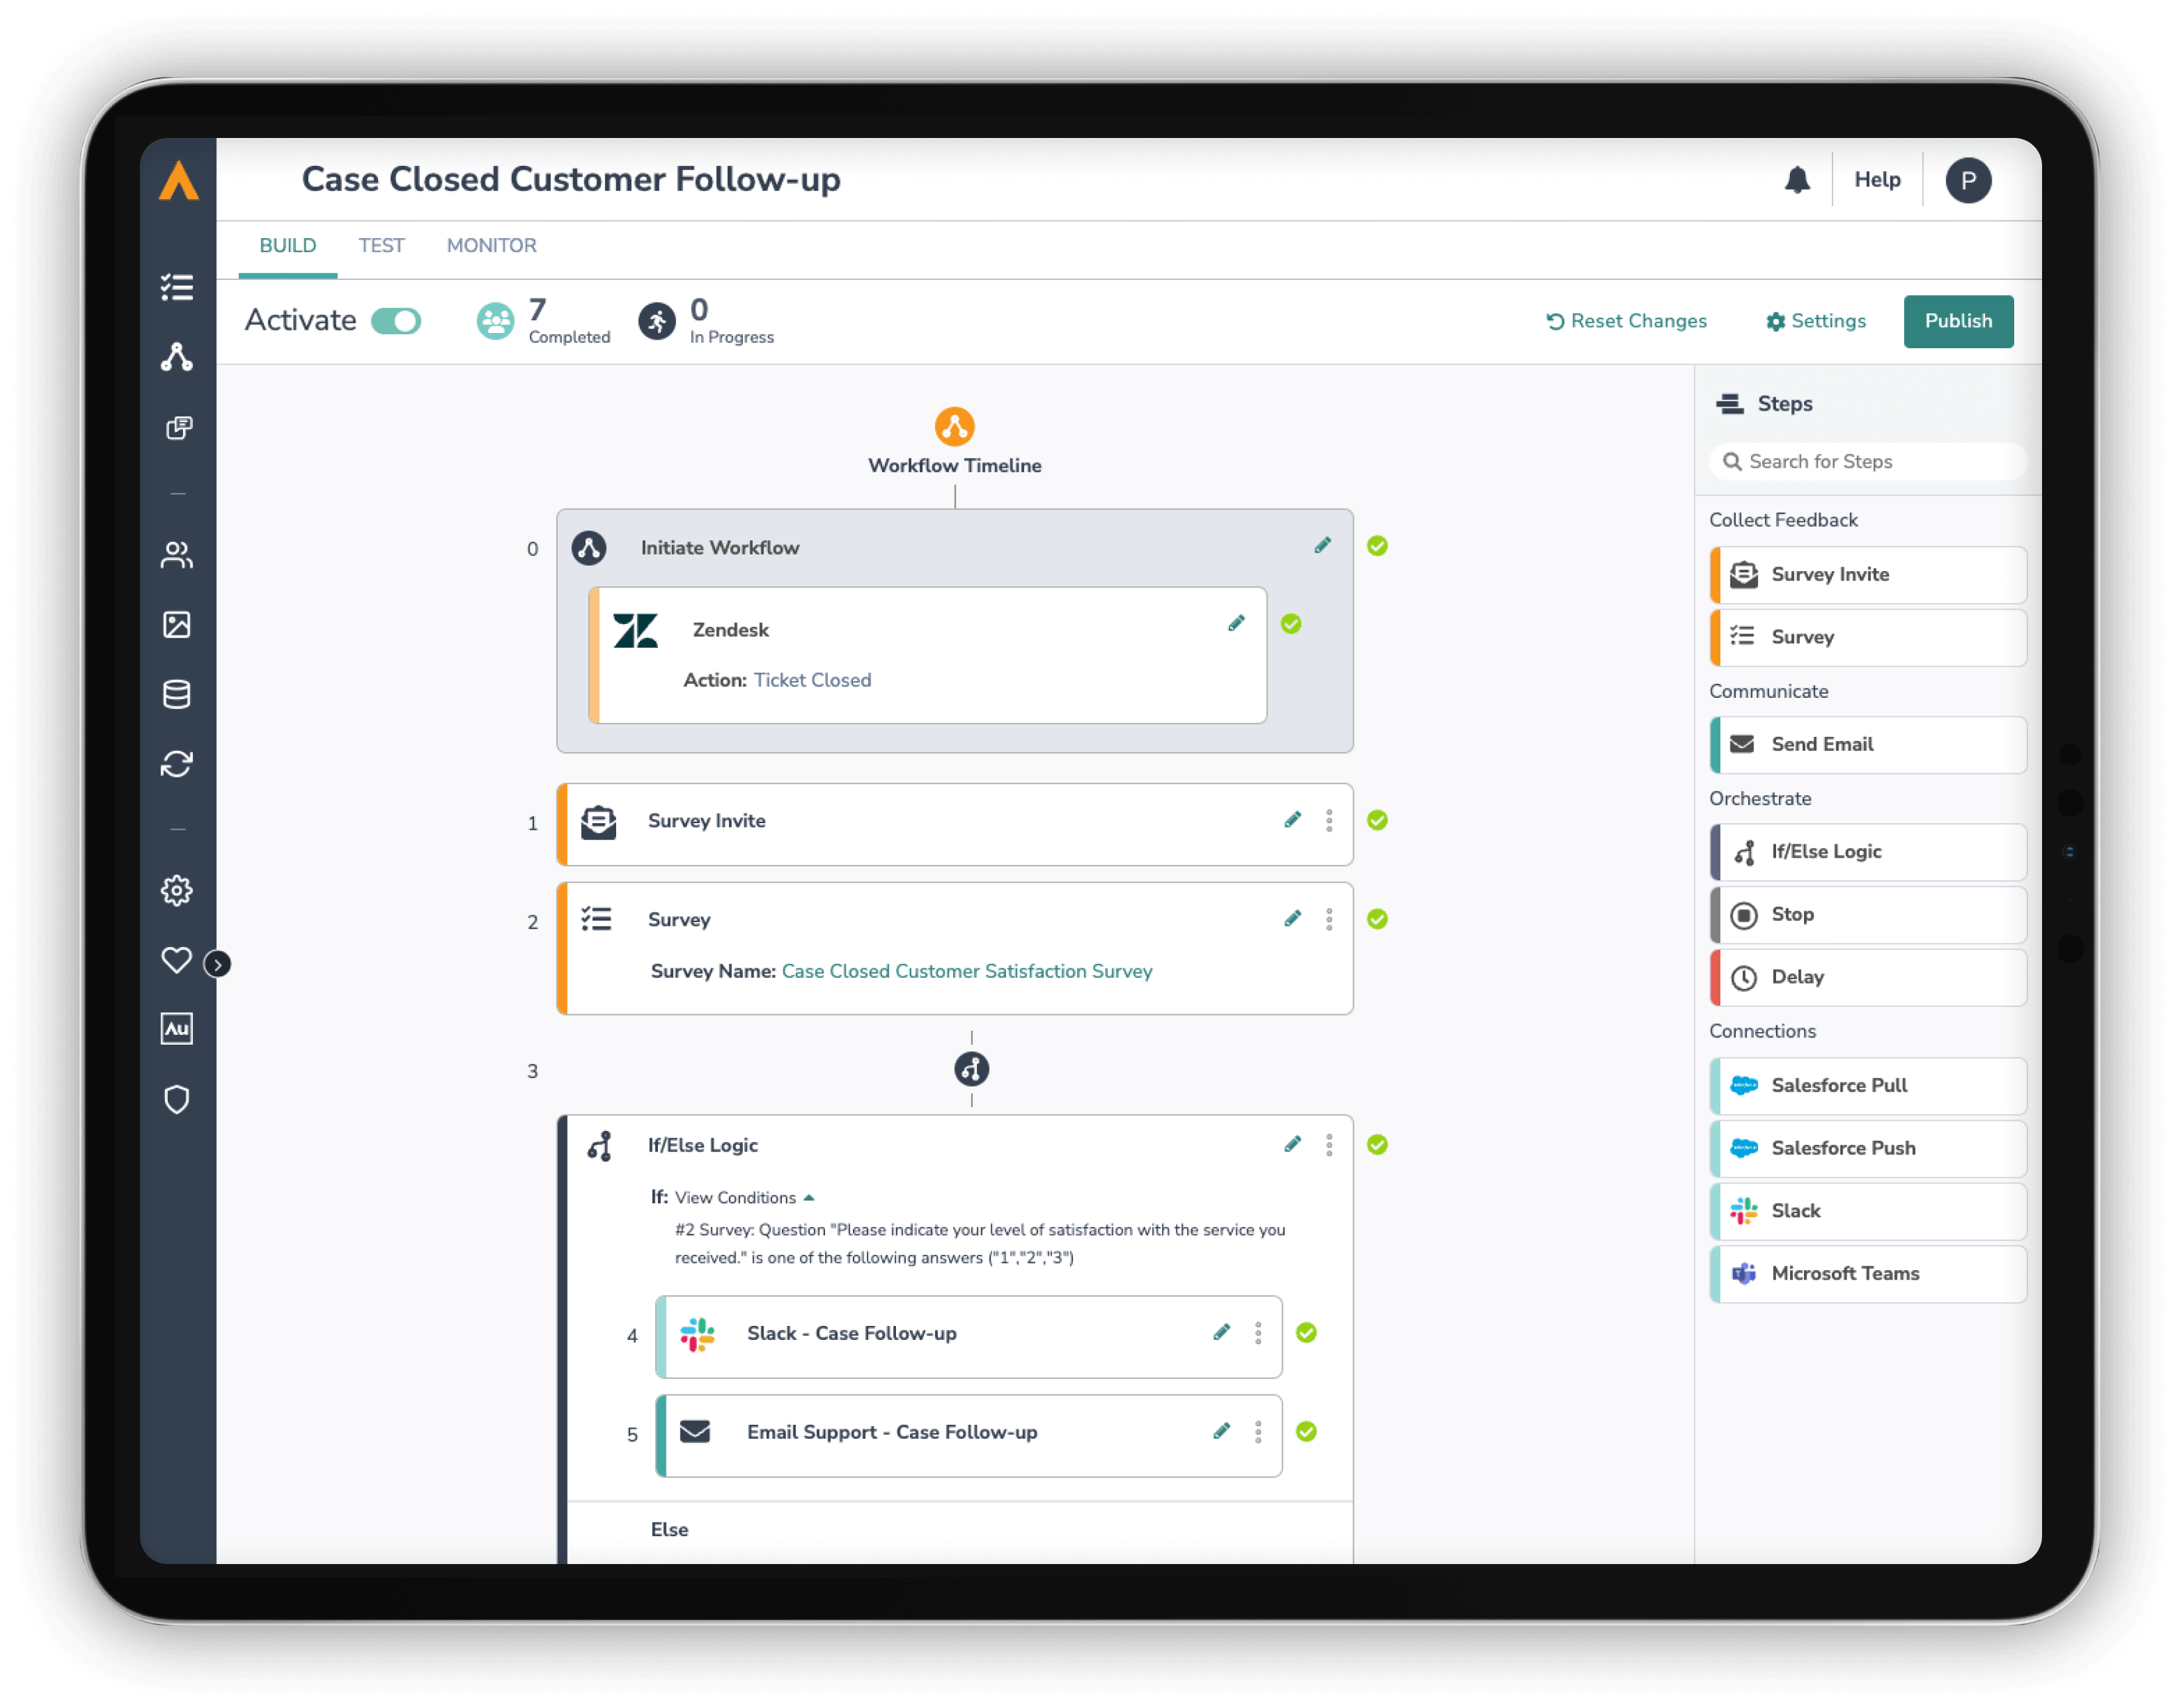Viewport: 2180px width, 1708px height.
Task: Click the notification bell icon
Action: 1797,180
